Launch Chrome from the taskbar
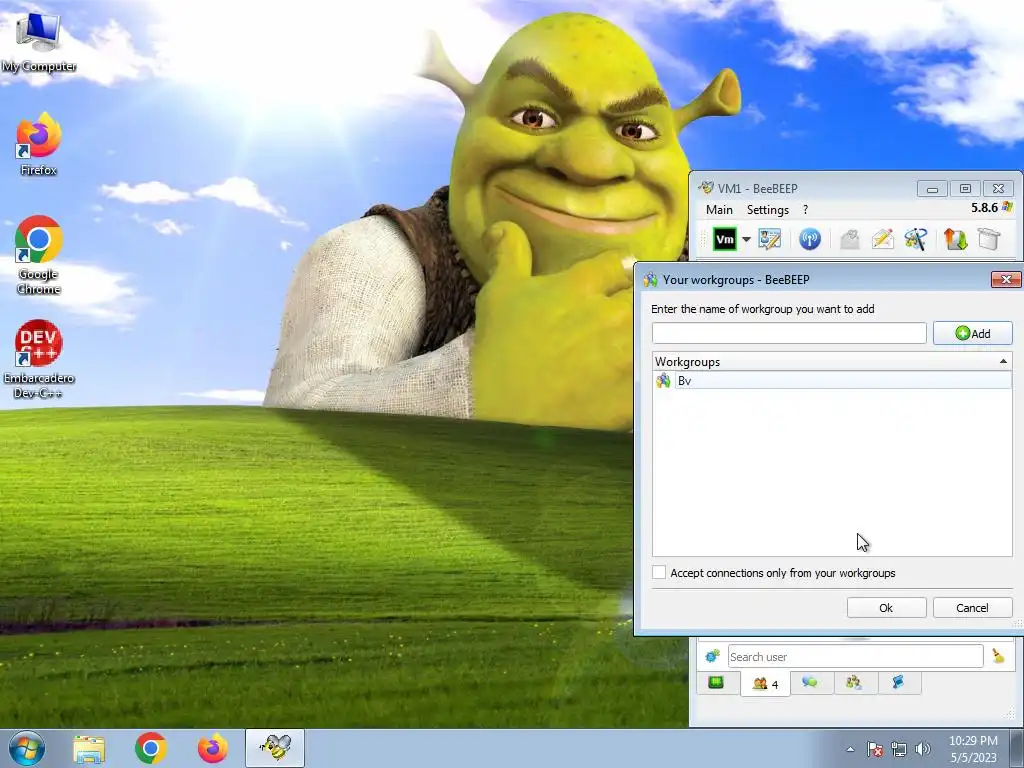The height and width of the screenshot is (768, 1024). coord(151,748)
